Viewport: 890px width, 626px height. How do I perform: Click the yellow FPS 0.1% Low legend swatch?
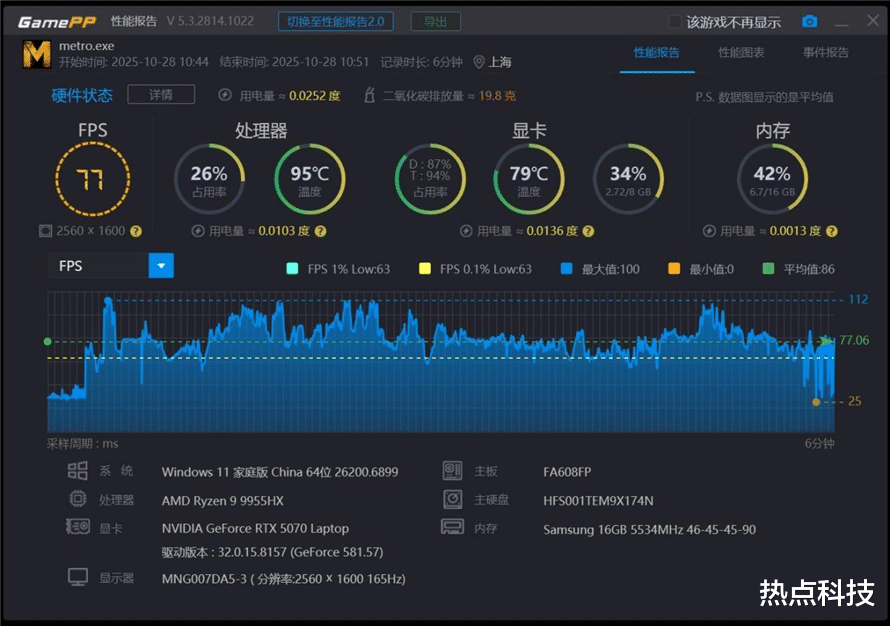(x=425, y=268)
